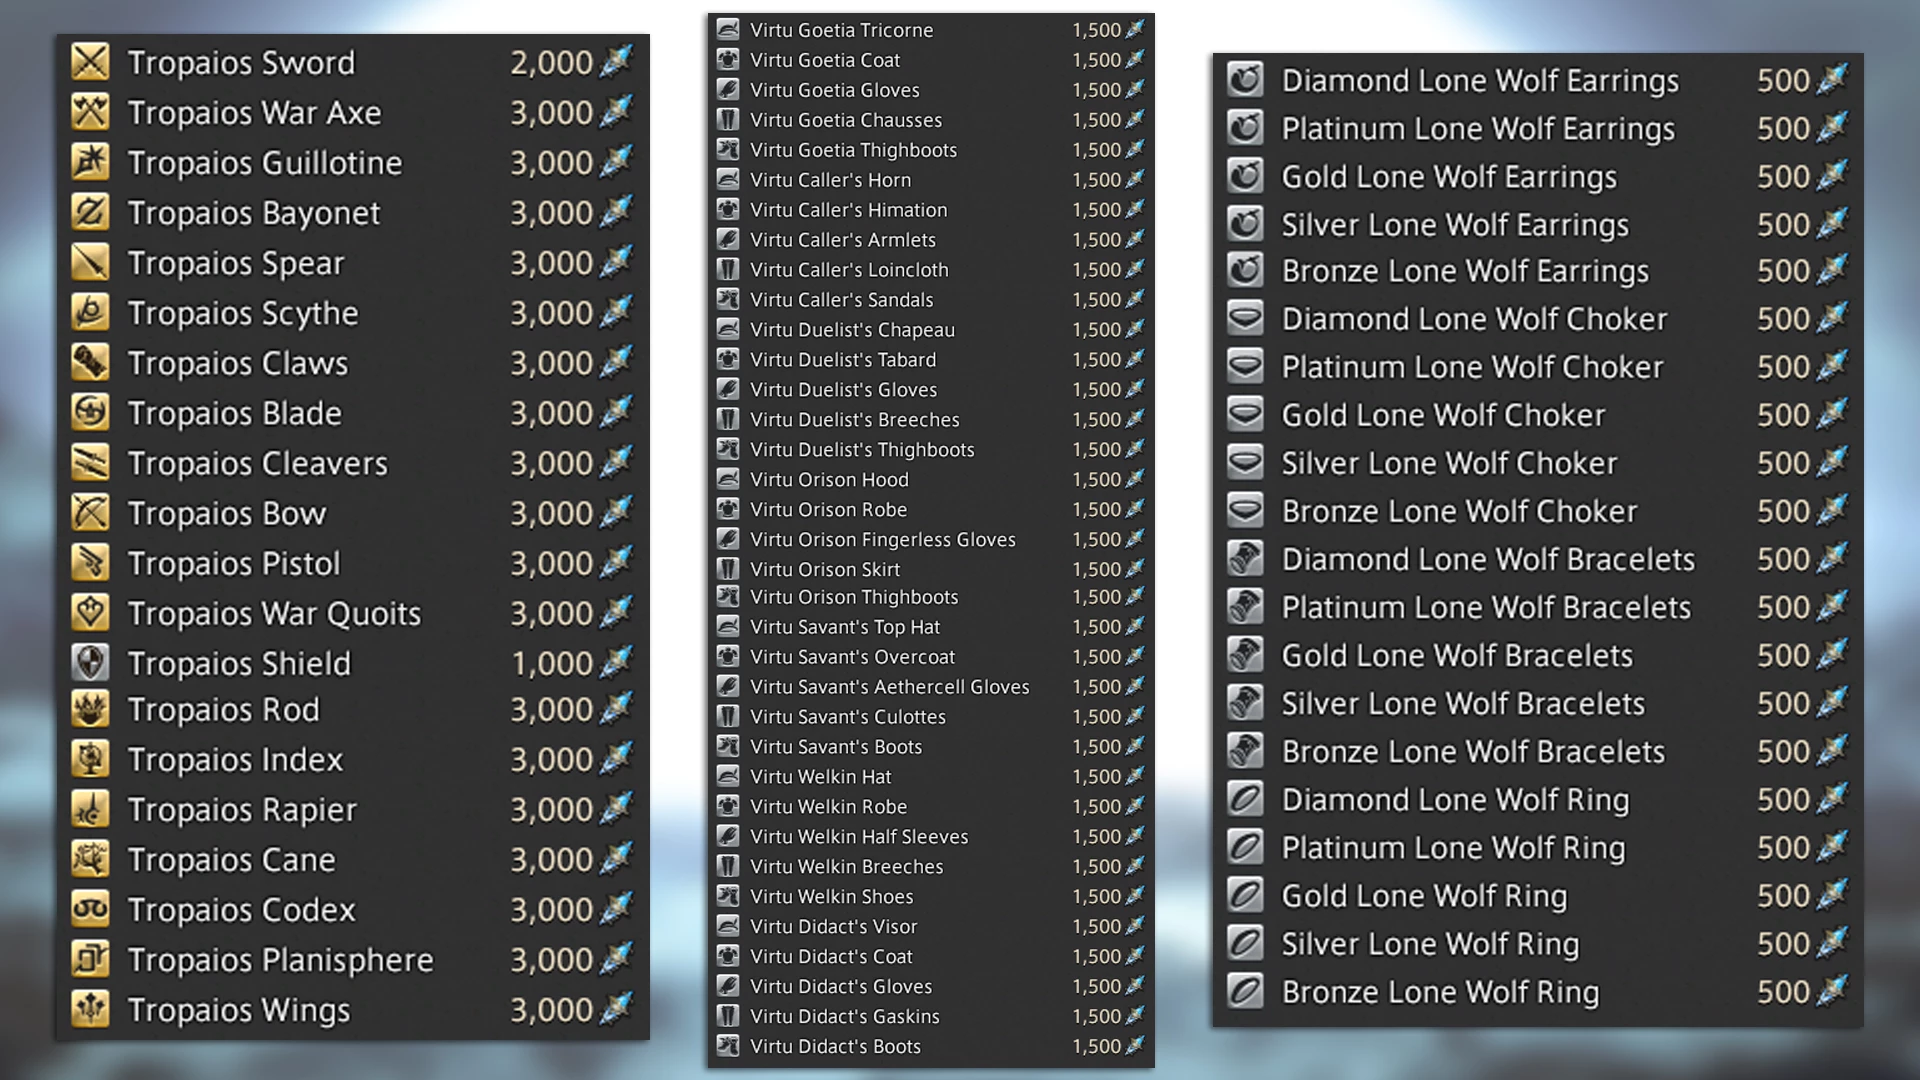Click the currency icon next to Tropaios Shield price
Image resolution: width=1920 pixels, height=1080 pixels.
pyautogui.click(x=616, y=663)
